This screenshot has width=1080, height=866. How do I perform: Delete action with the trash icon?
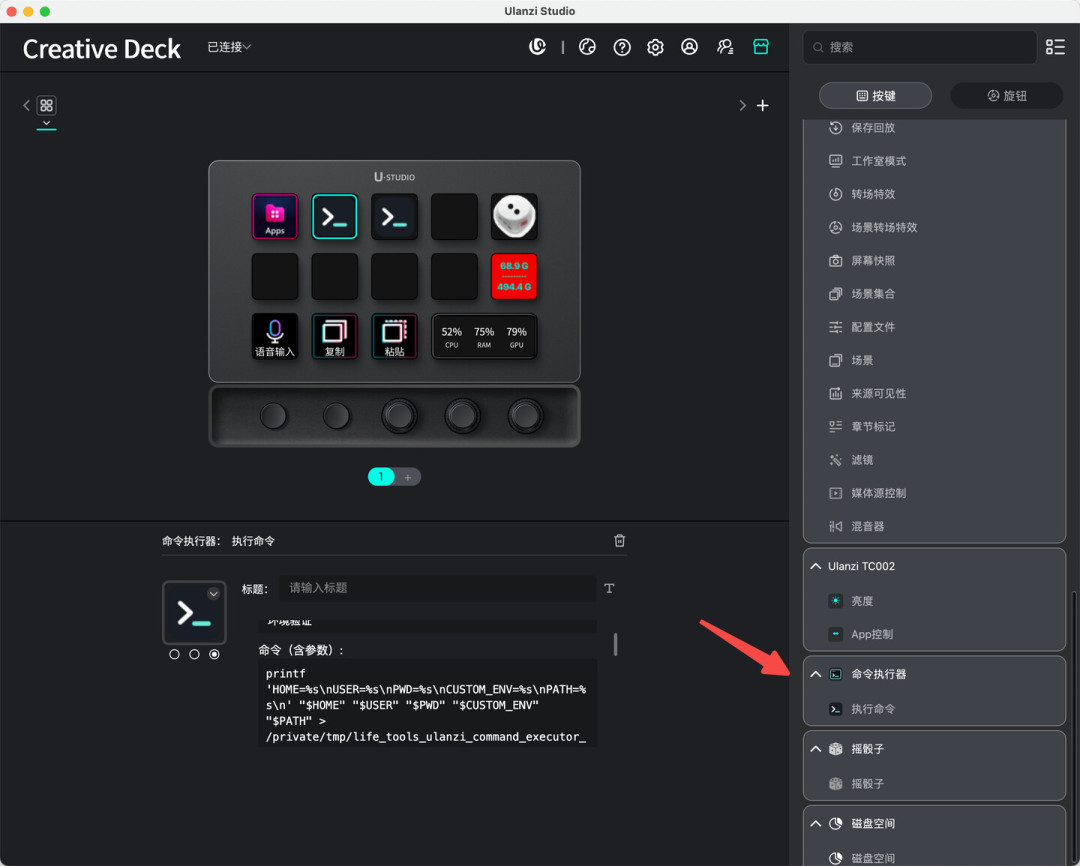[x=619, y=541]
